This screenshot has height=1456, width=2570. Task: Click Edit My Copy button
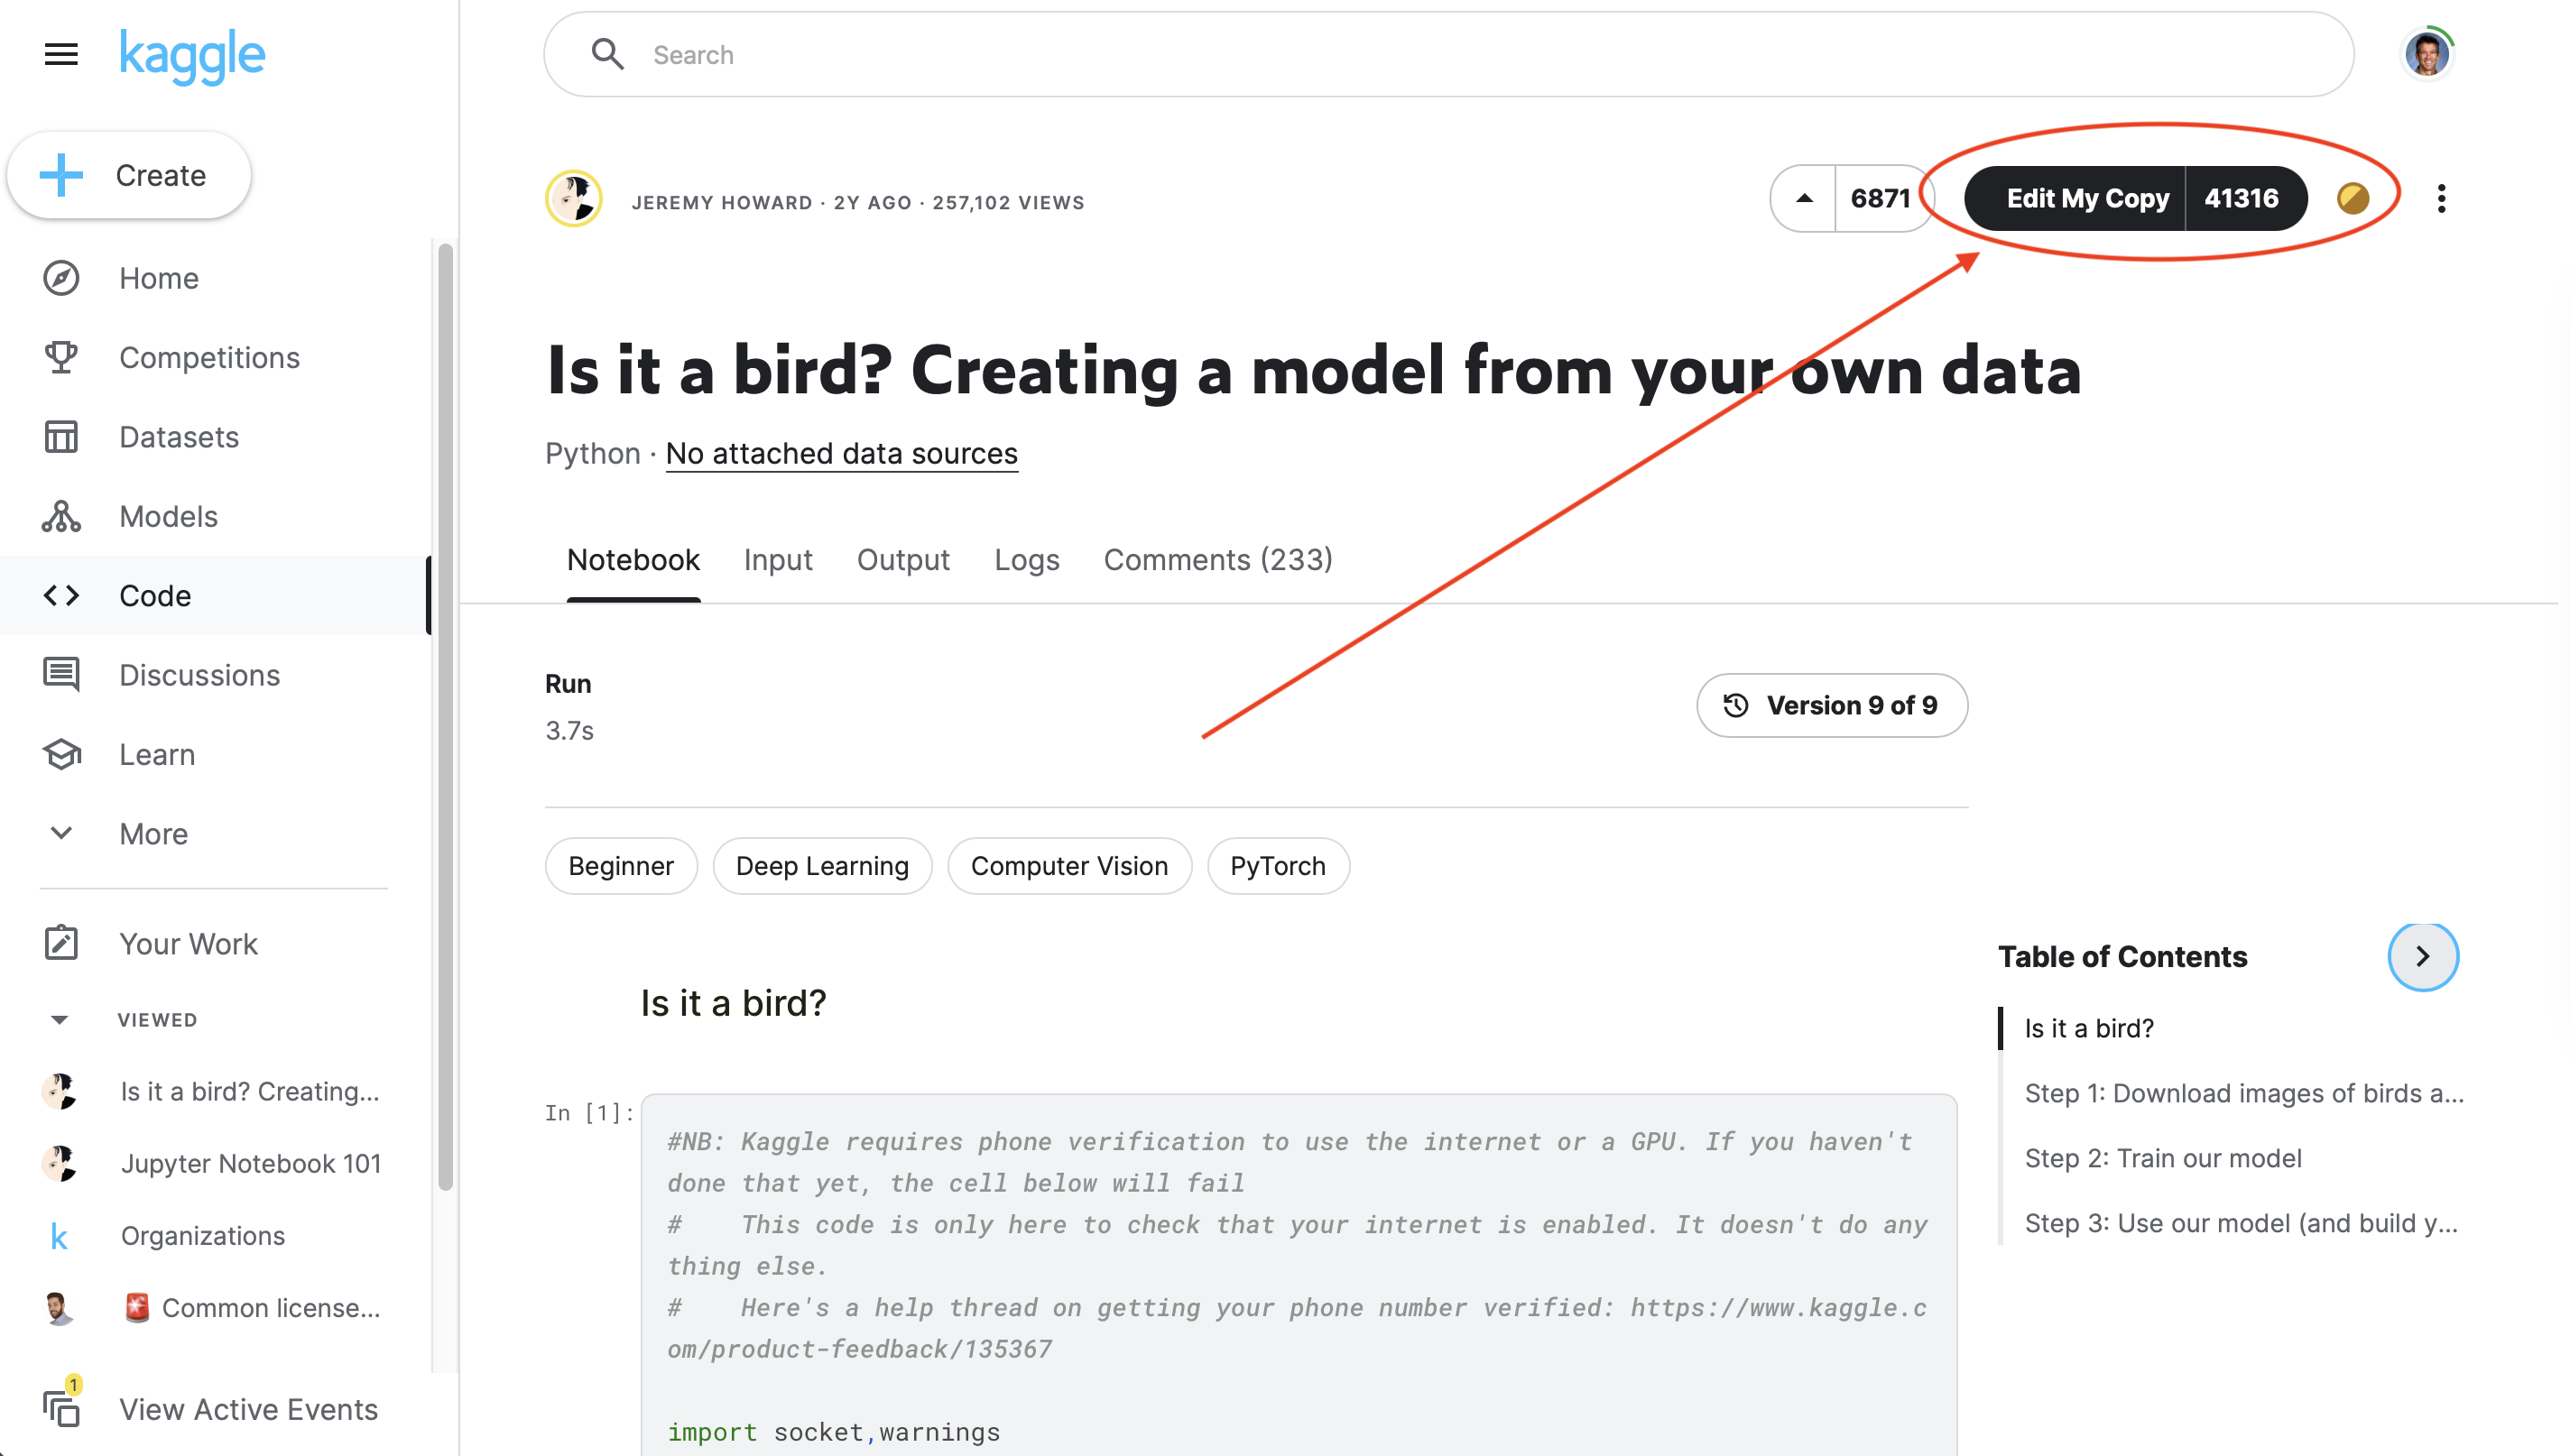tap(2075, 199)
